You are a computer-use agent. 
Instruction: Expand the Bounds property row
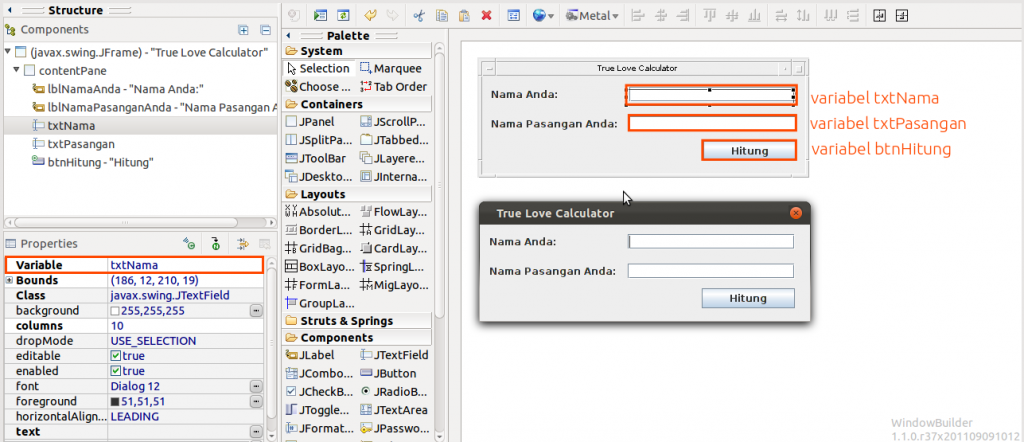pyautogui.click(x=9, y=280)
